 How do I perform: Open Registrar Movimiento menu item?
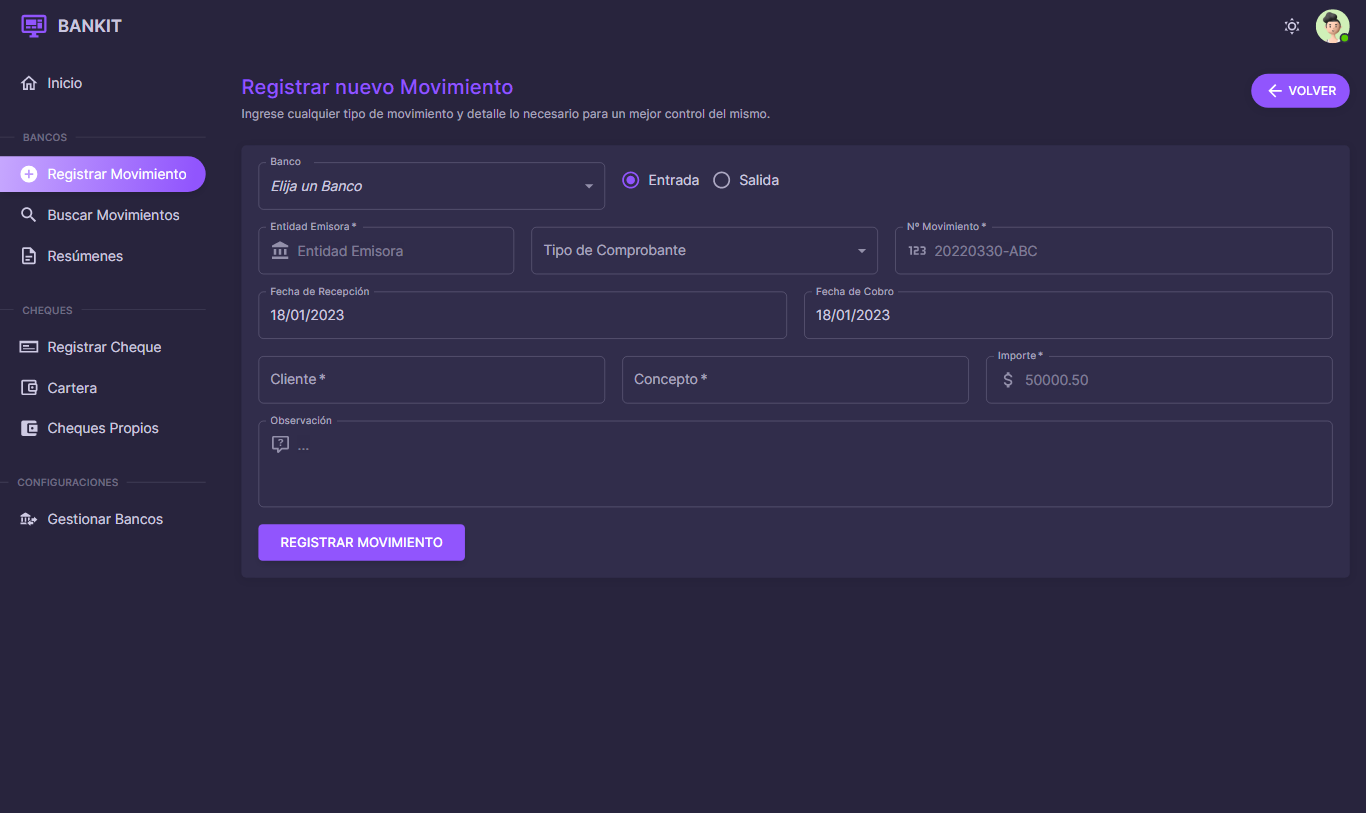click(x=103, y=174)
